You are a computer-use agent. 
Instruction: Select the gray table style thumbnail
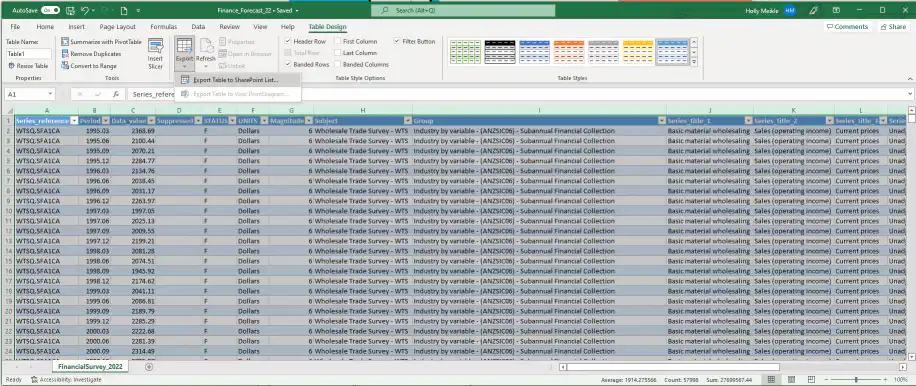603,52
